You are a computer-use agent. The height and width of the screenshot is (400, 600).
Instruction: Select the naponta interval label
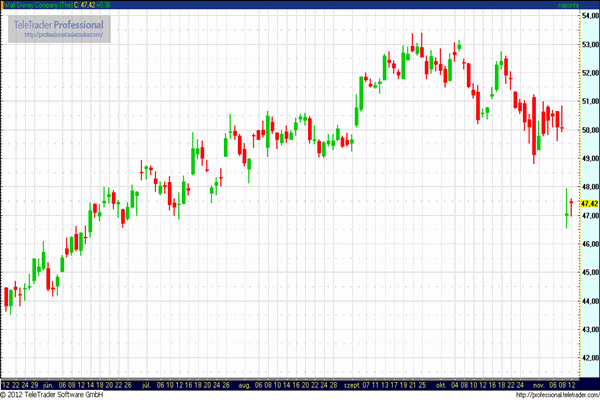568,5
